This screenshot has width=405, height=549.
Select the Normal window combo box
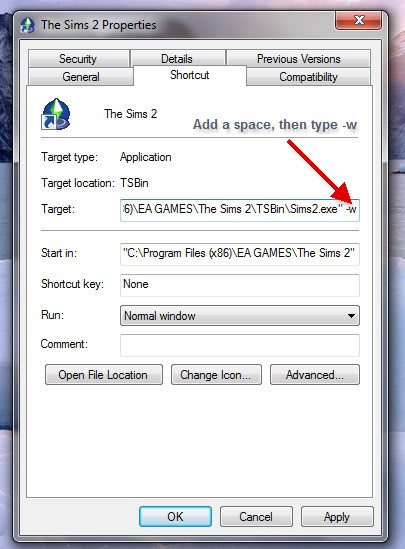coord(240,316)
